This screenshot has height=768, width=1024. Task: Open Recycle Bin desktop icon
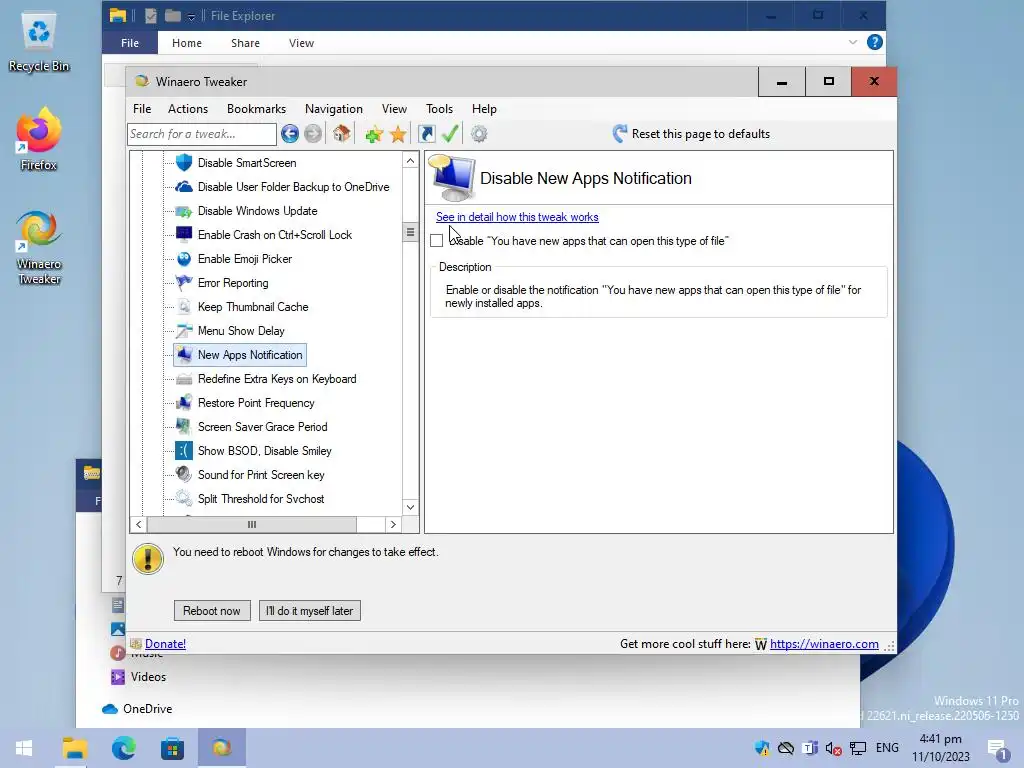pos(39,41)
